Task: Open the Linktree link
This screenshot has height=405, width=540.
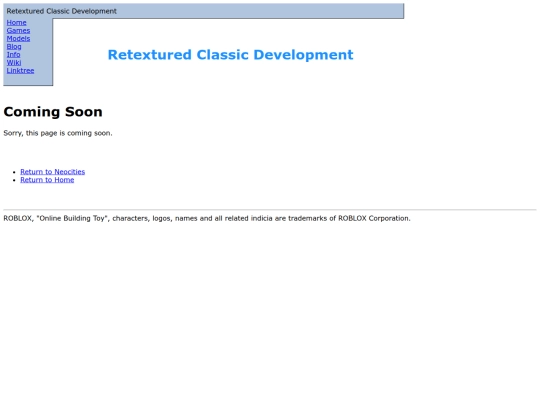Action: (x=20, y=70)
